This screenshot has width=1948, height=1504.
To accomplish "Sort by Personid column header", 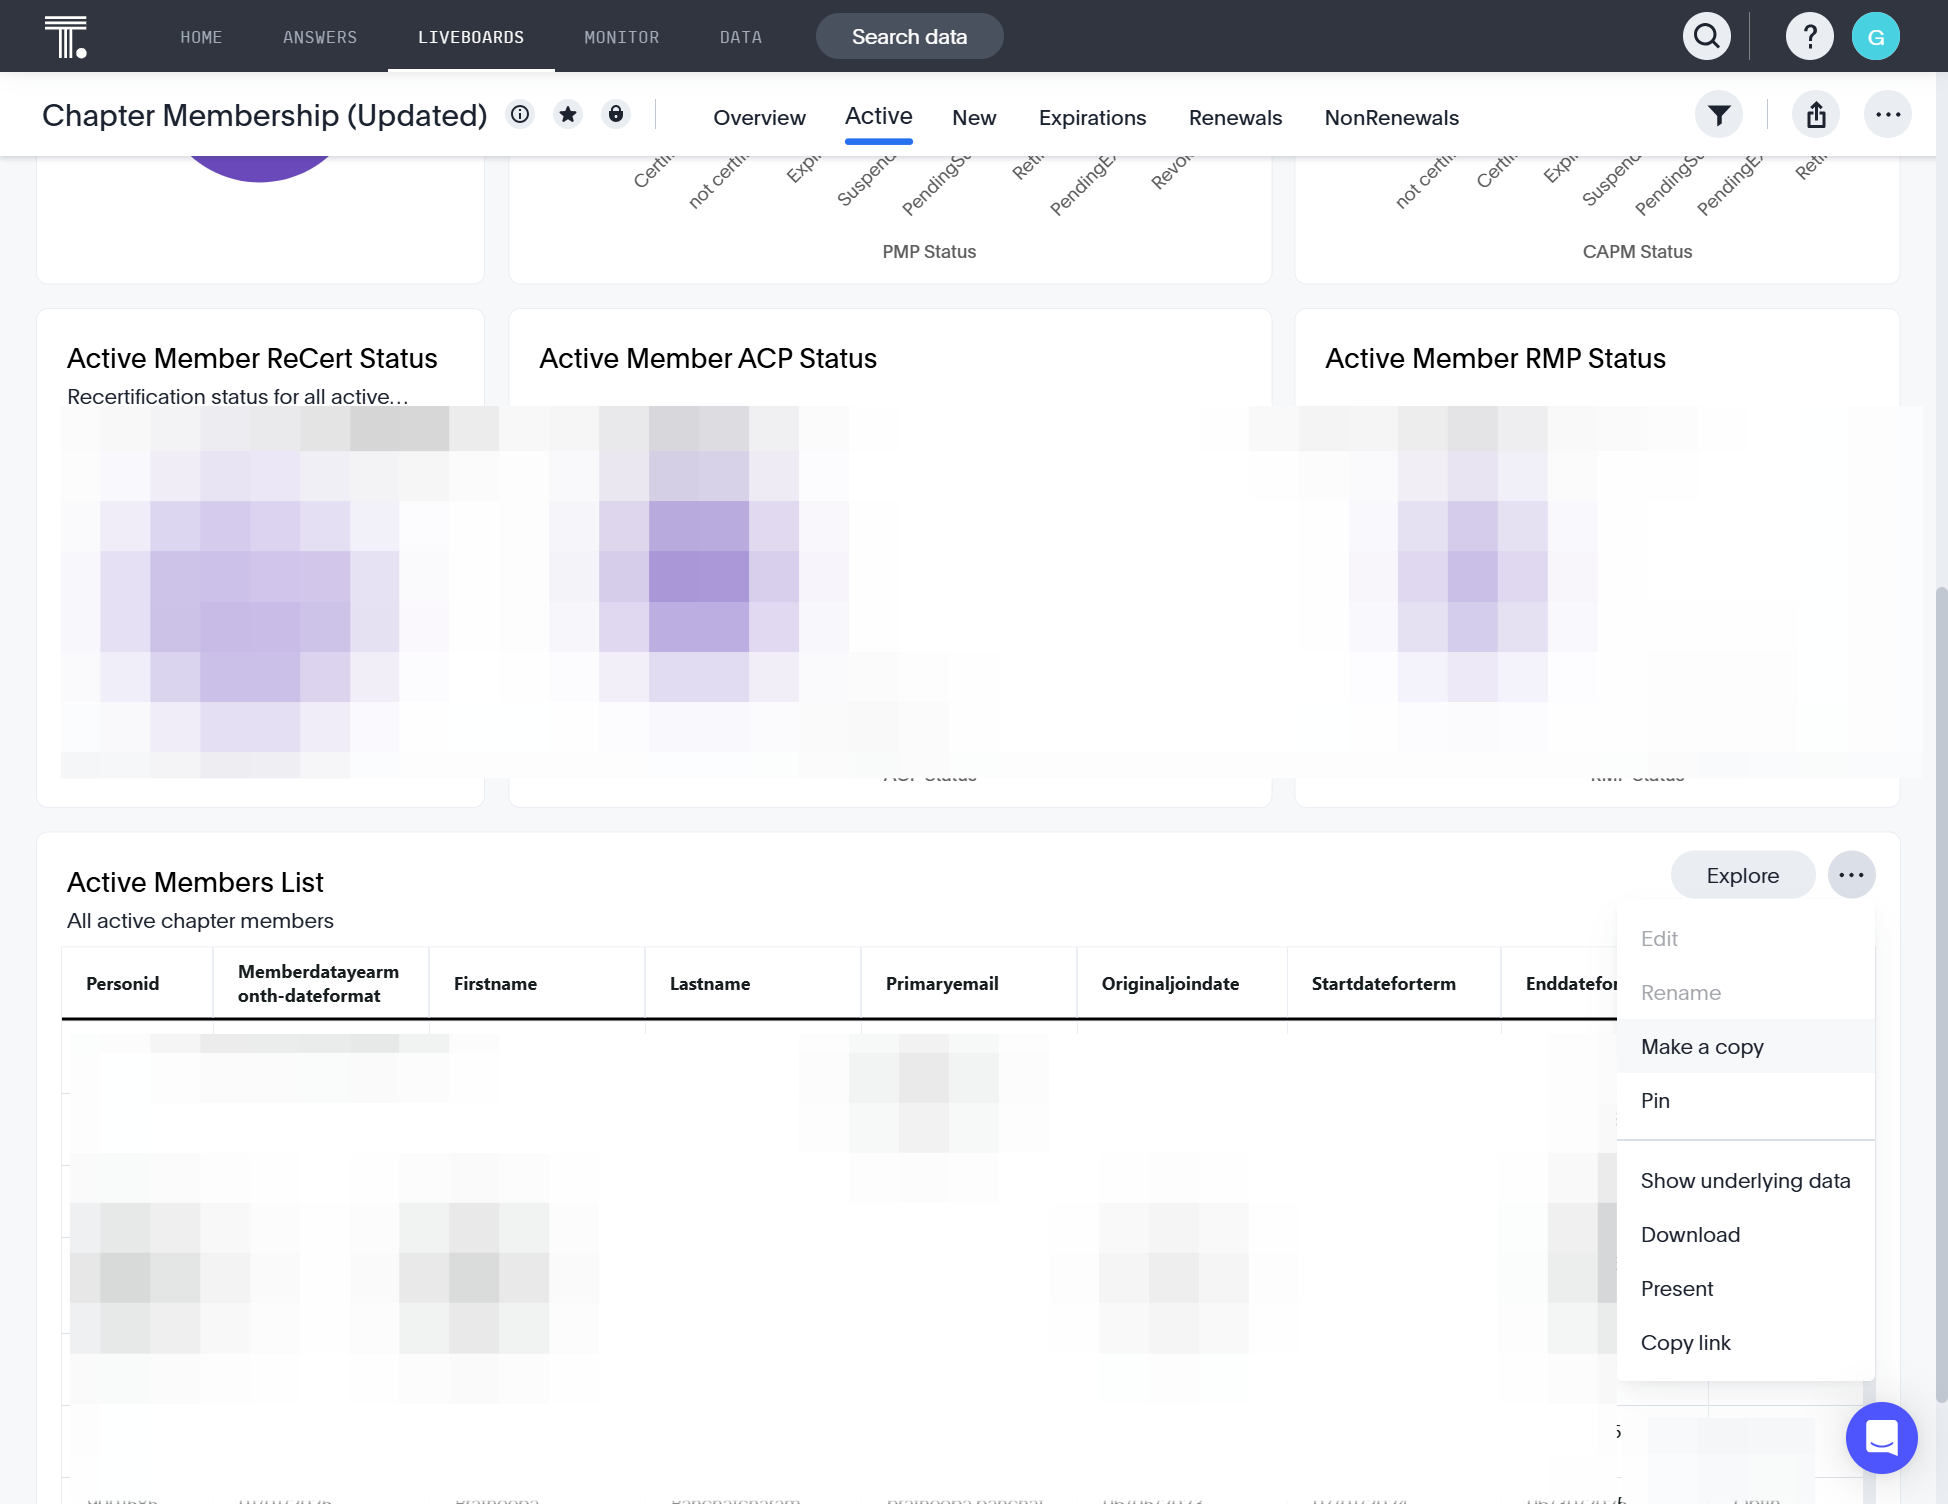I will 137,983.
